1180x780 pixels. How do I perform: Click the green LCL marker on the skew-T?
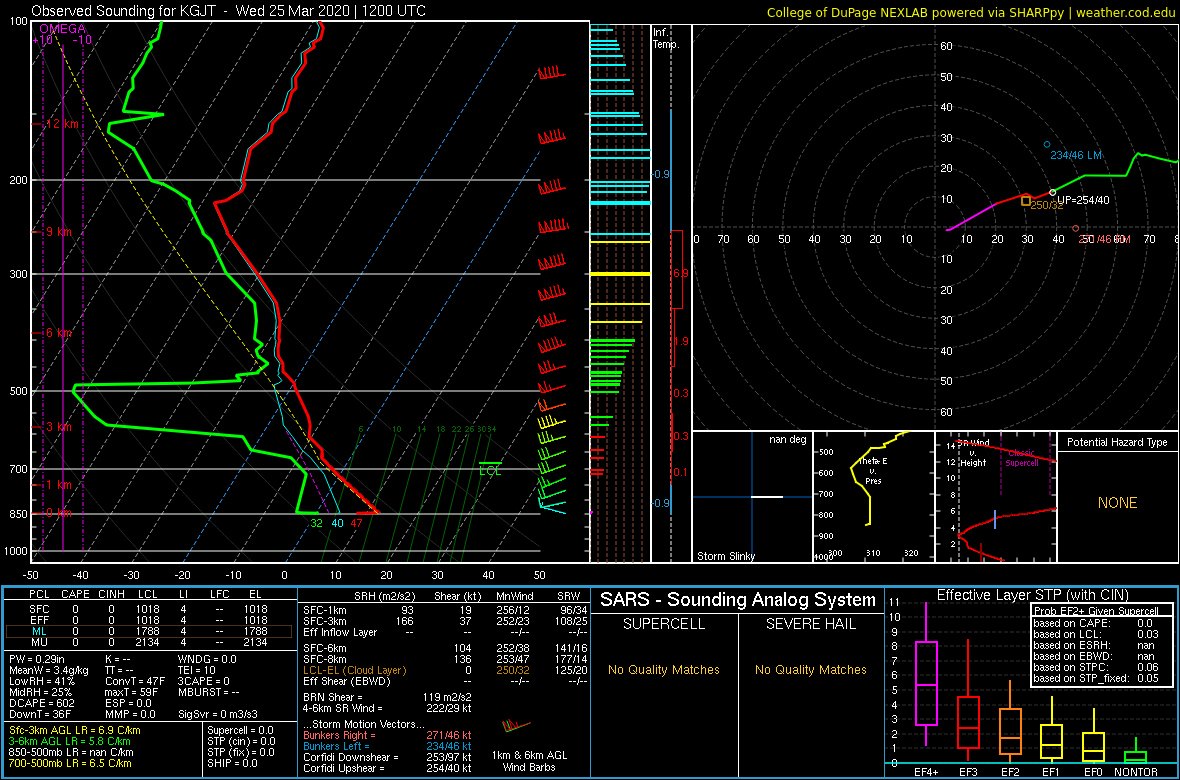click(x=490, y=468)
